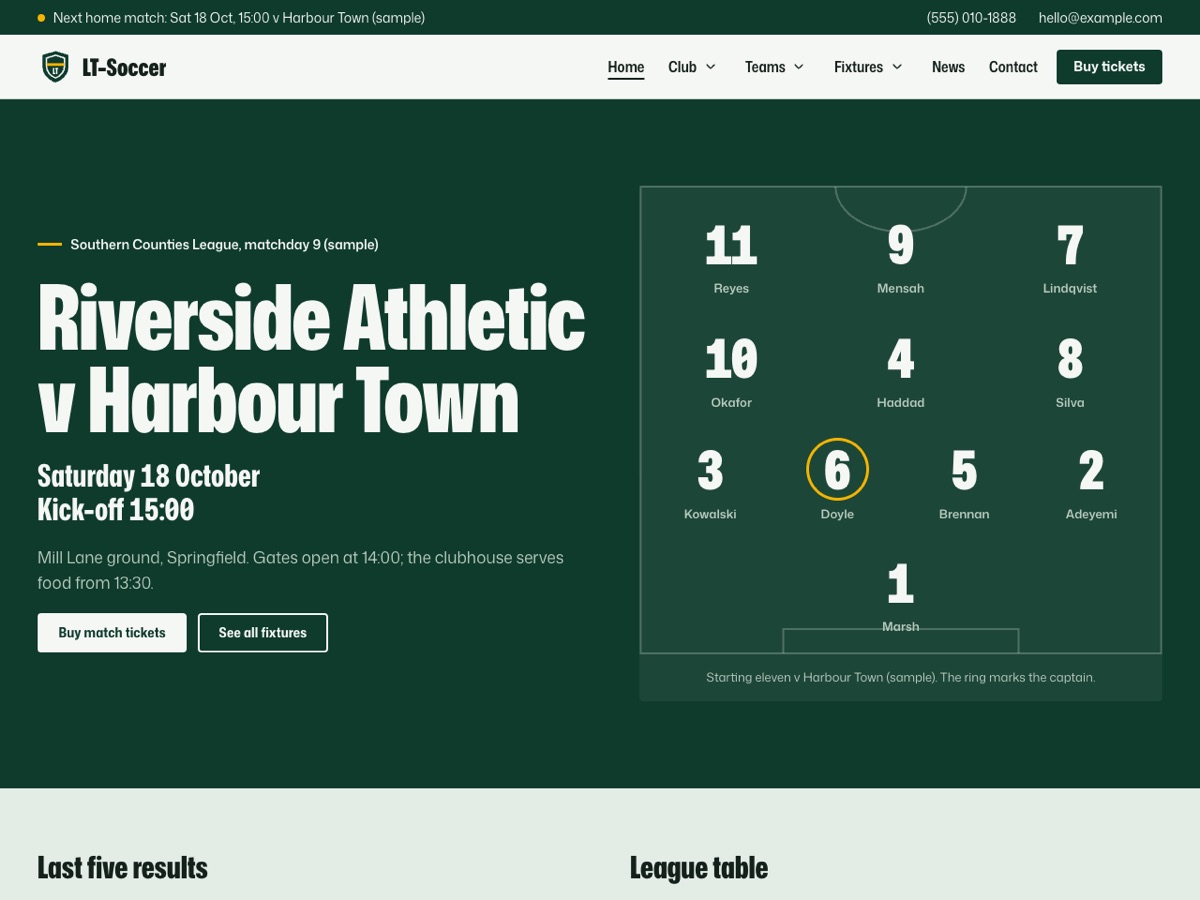Select player number 9 Mensah
The image size is (1200, 900).
[900, 258]
